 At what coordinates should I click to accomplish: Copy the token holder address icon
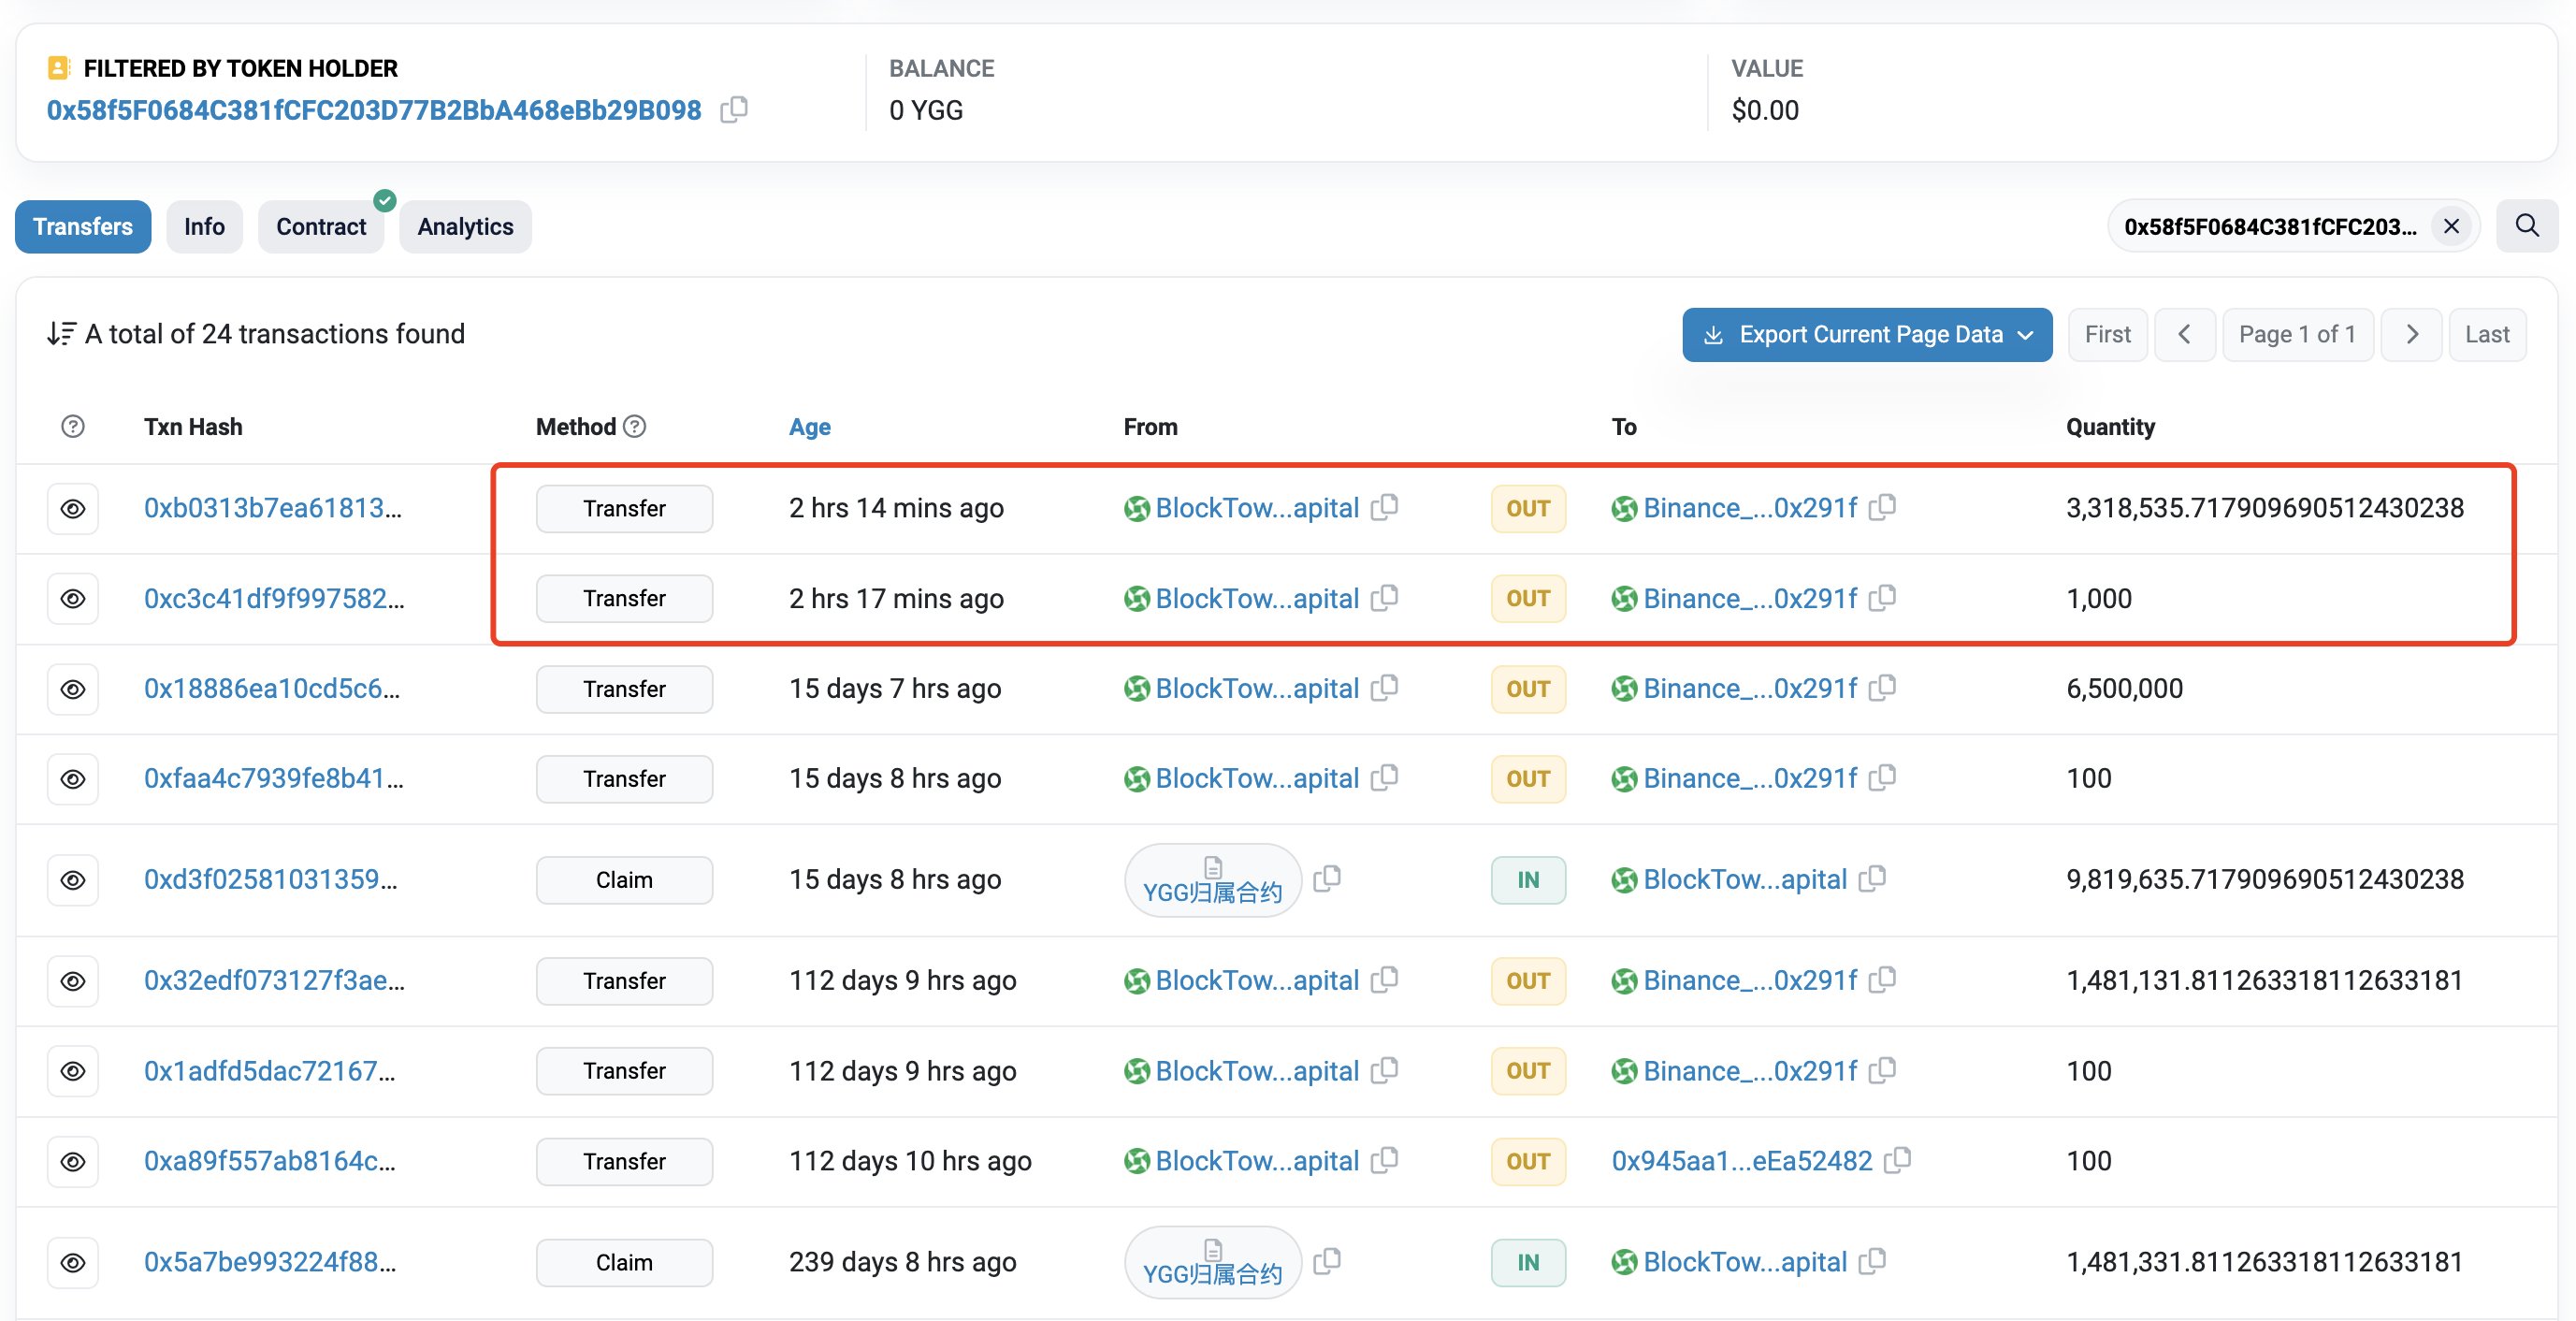734,109
